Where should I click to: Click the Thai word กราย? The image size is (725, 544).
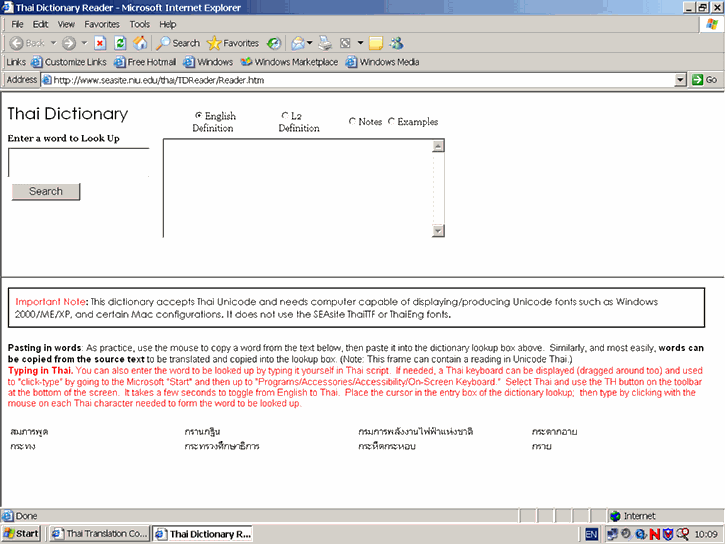click(541, 446)
